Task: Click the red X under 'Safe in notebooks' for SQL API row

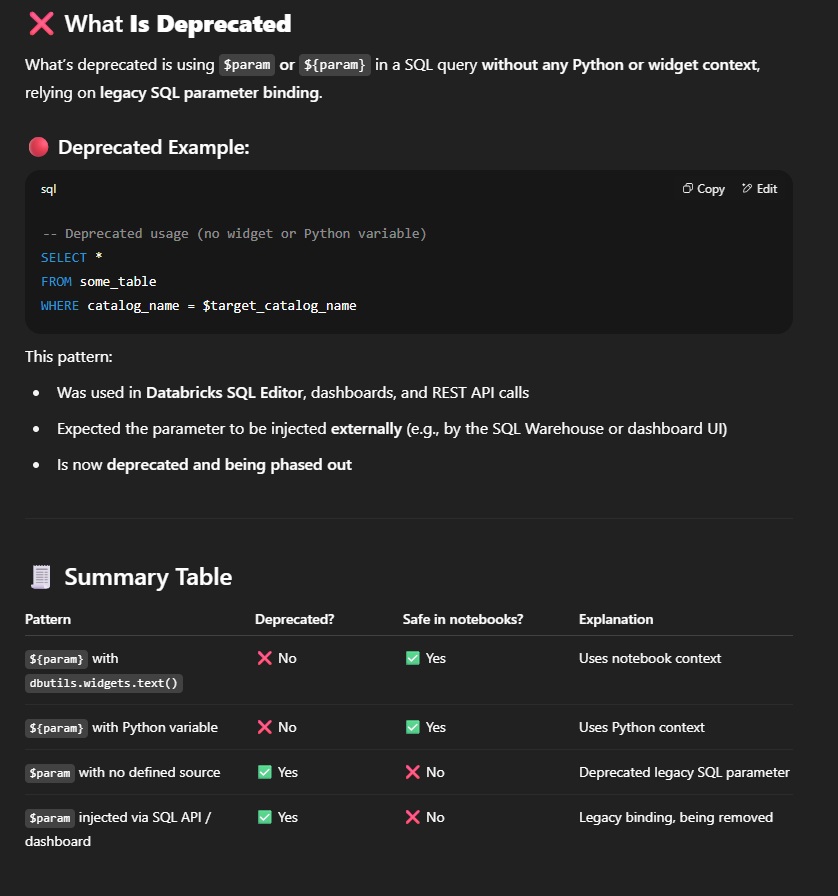Action: click(412, 817)
